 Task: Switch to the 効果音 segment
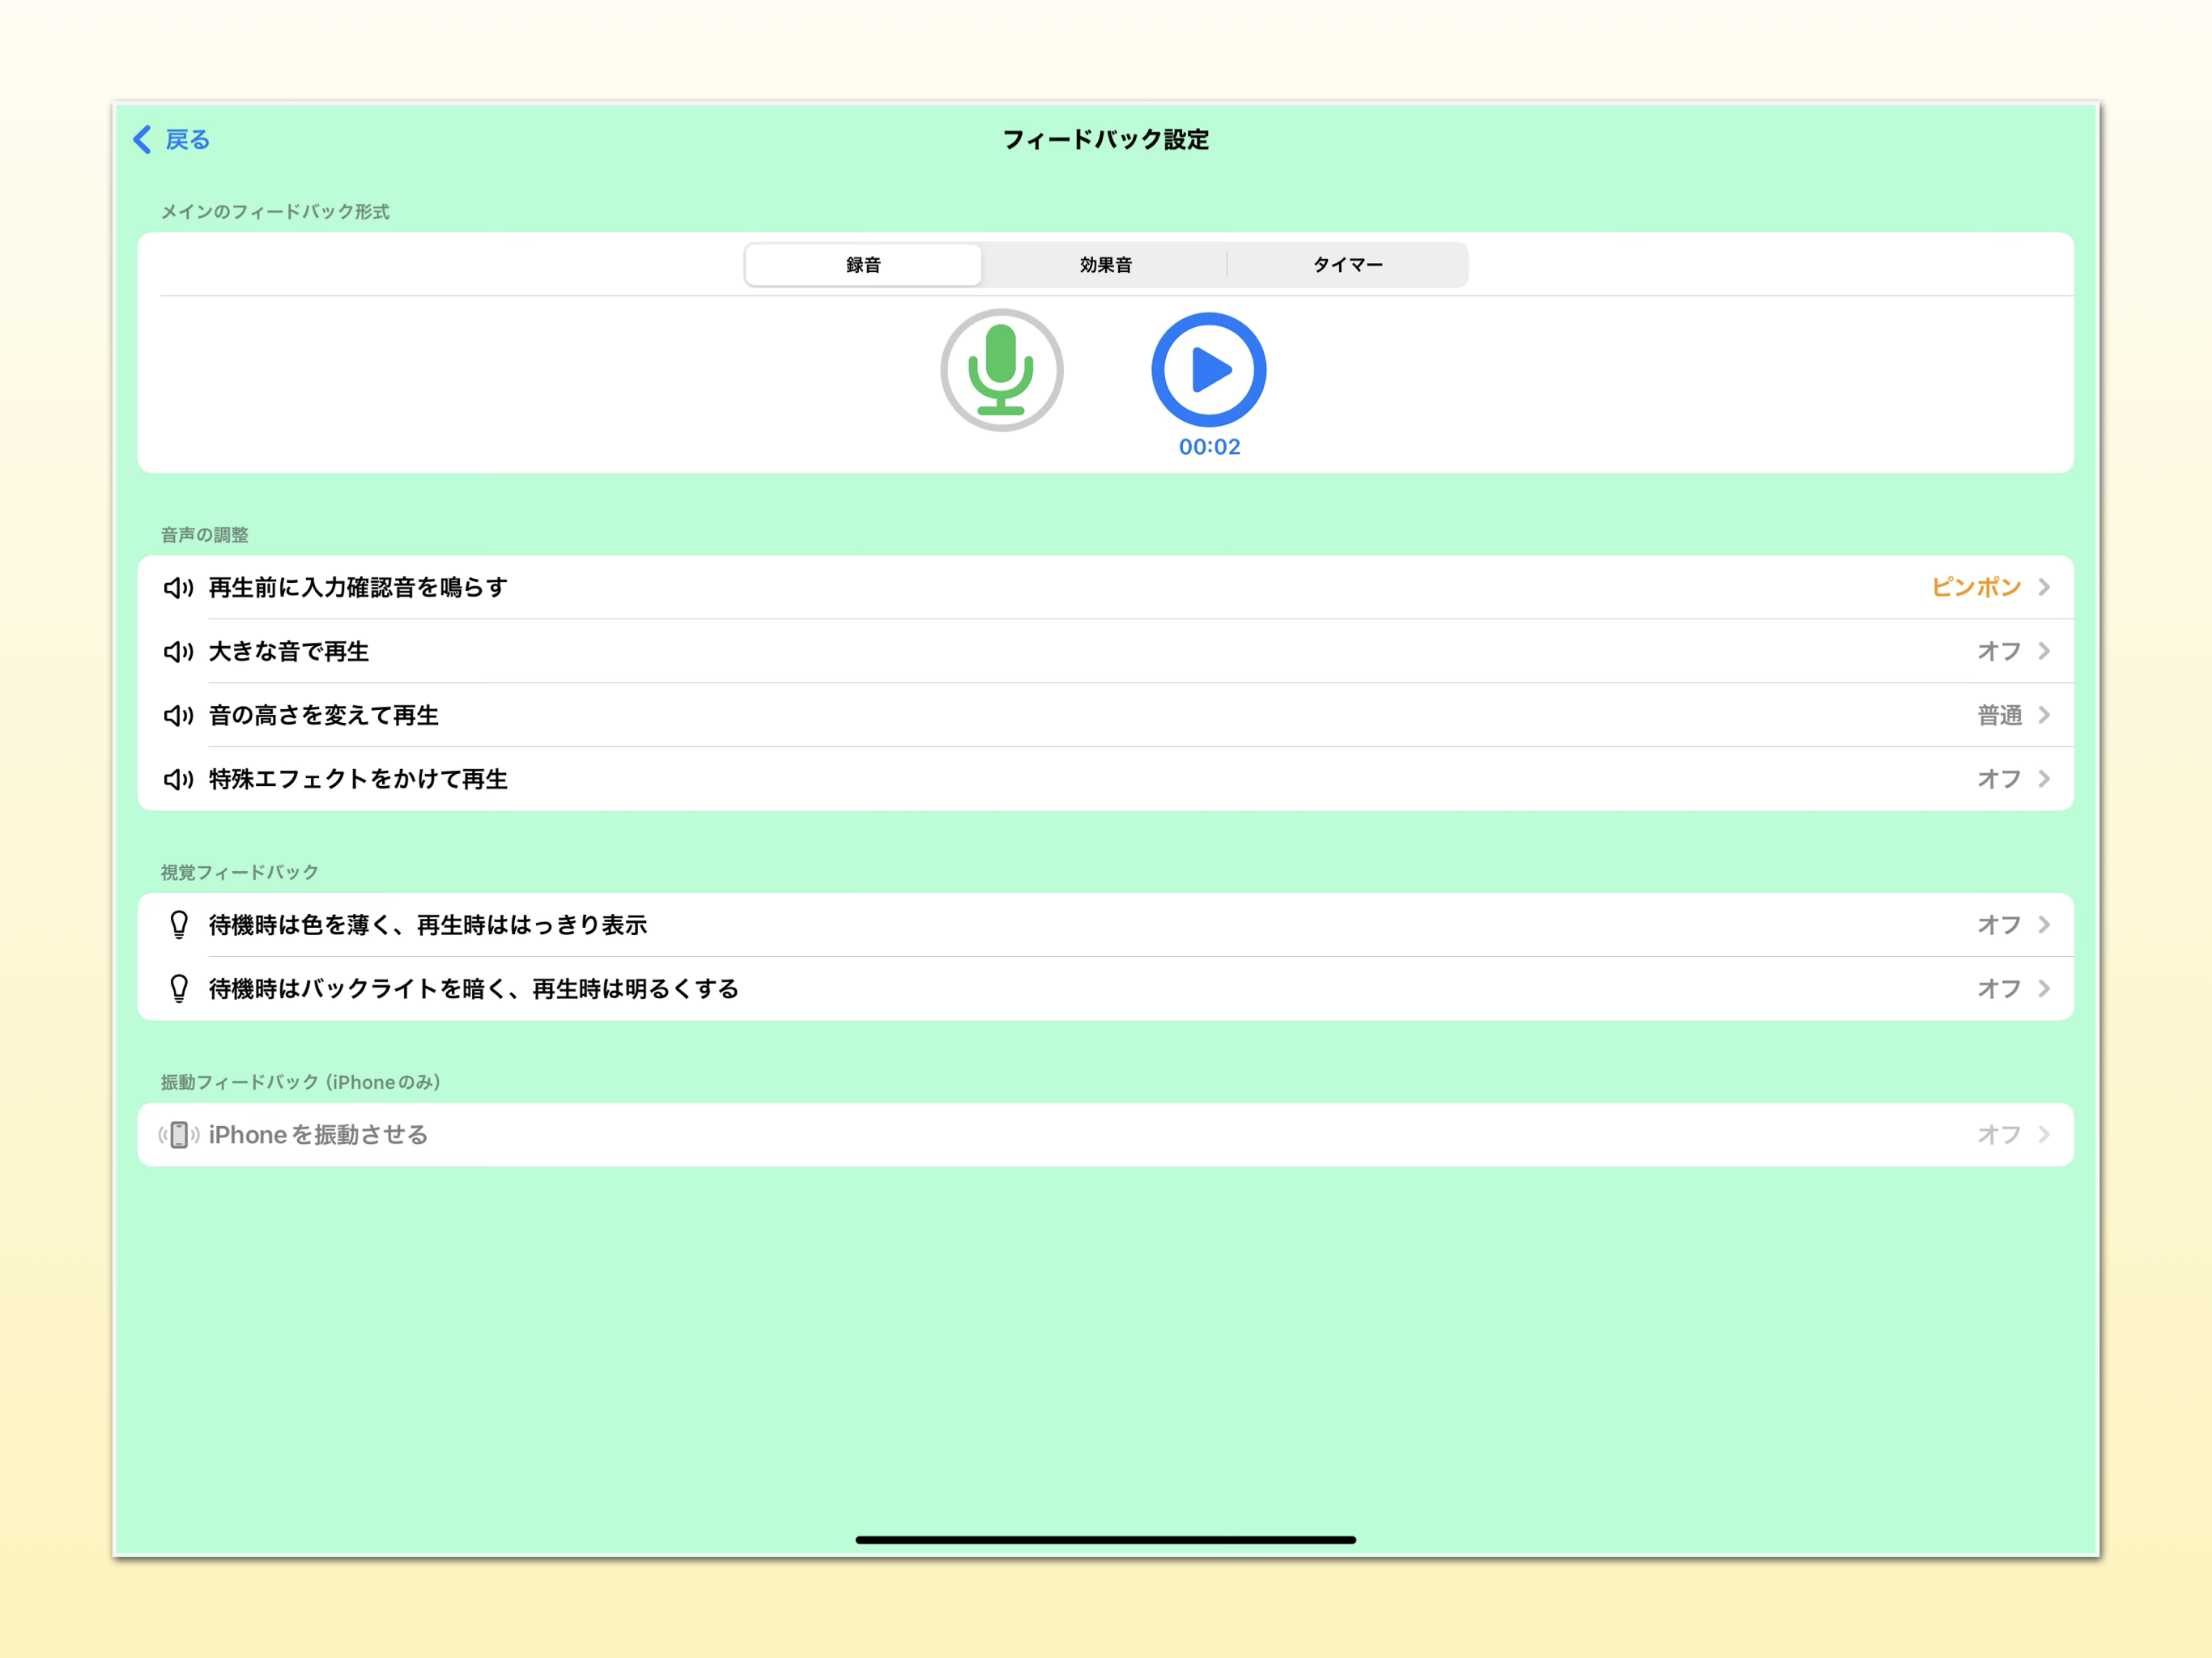(x=1105, y=265)
